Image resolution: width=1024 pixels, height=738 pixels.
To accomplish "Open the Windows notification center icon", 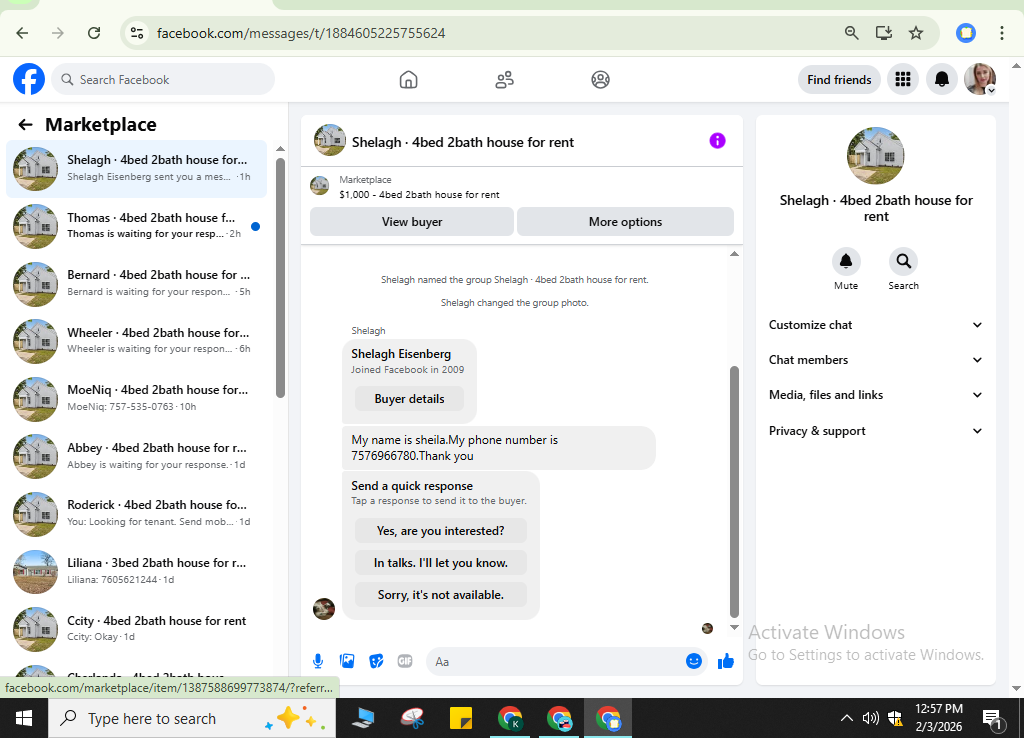I will pos(993,720).
